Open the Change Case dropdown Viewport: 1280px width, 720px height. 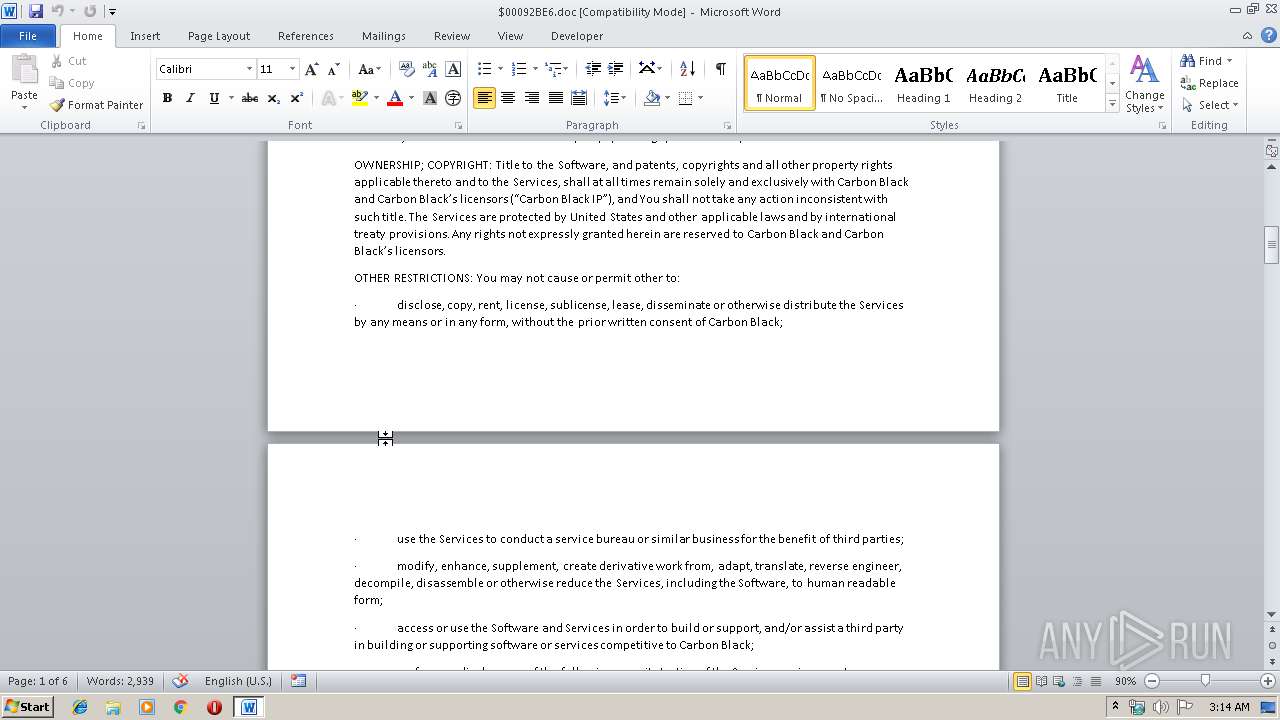pyautogui.click(x=369, y=69)
